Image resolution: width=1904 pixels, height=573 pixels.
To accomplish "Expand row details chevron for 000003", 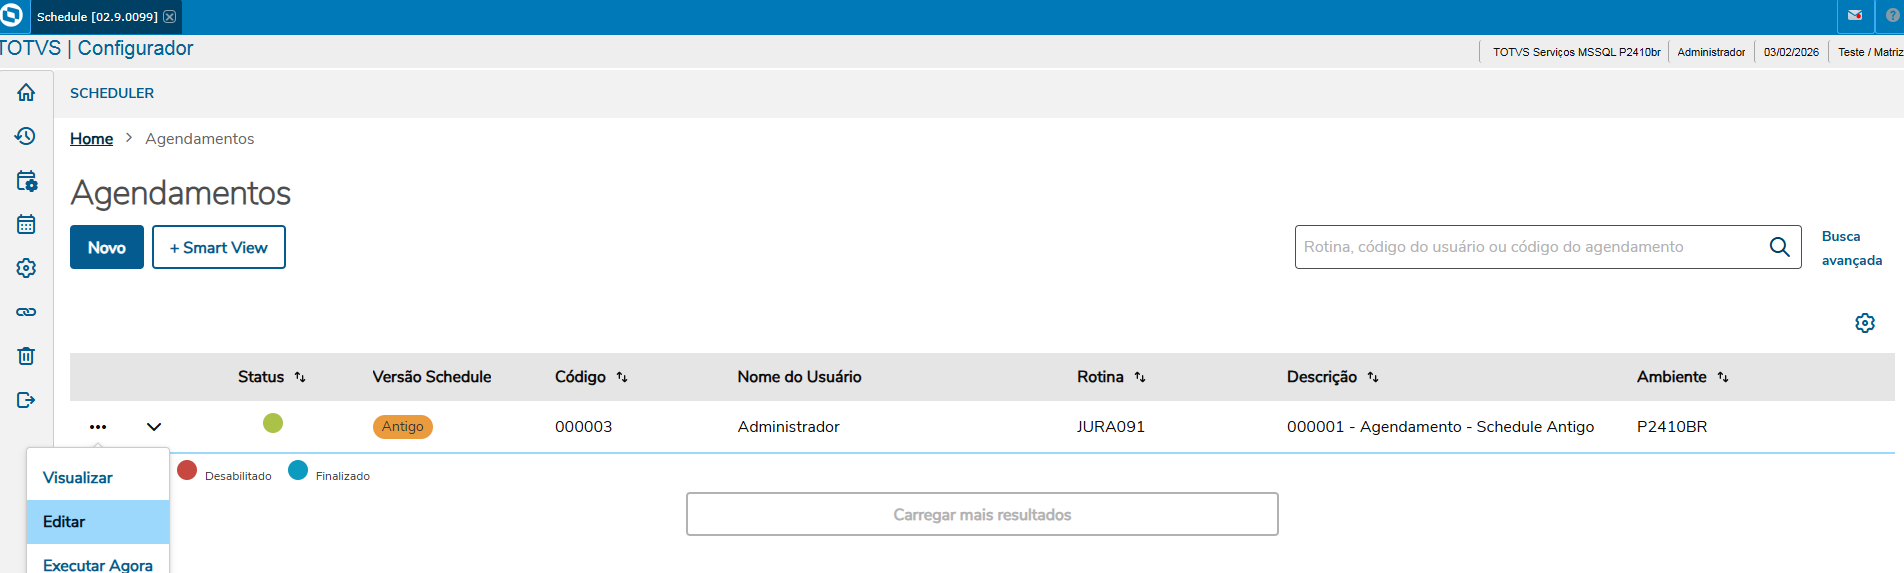I will [154, 427].
